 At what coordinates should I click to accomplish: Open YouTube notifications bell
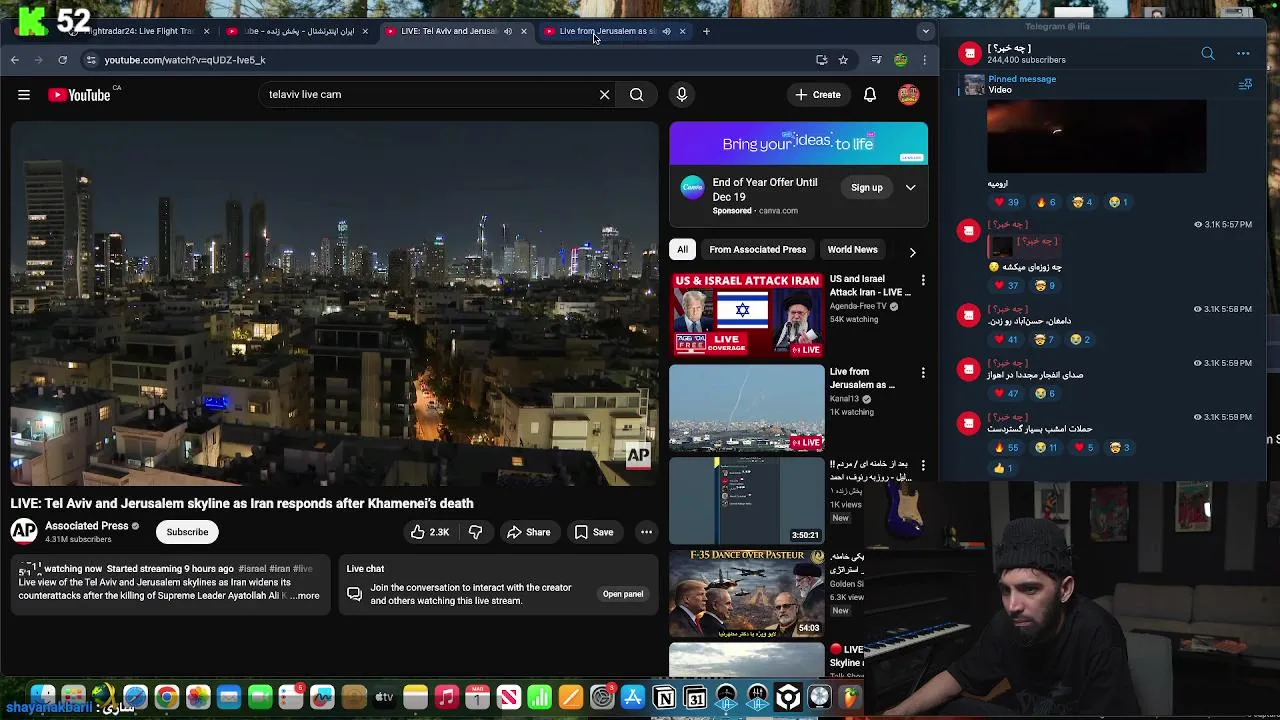(x=870, y=95)
